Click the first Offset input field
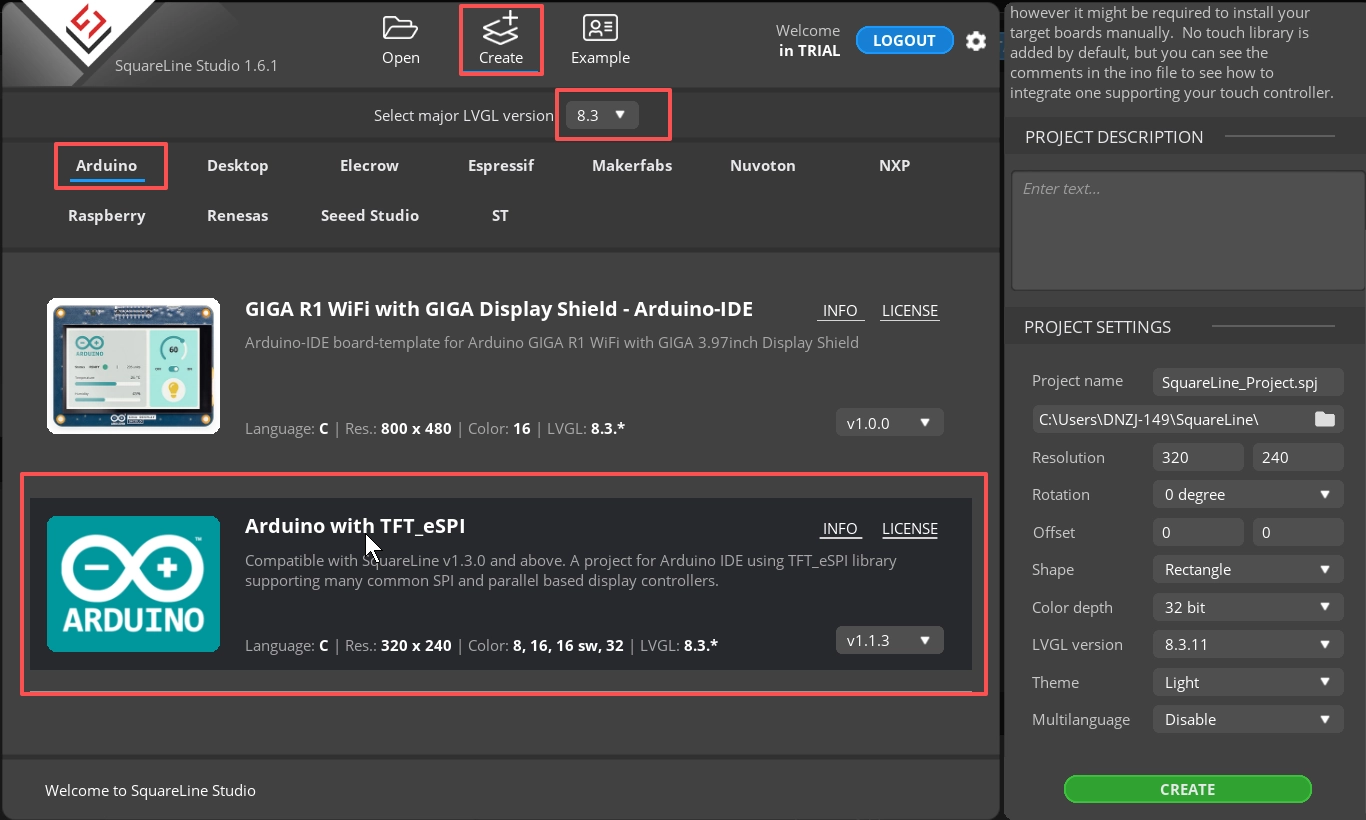Viewport: 1366px width, 820px height. [x=1198, y=532]
